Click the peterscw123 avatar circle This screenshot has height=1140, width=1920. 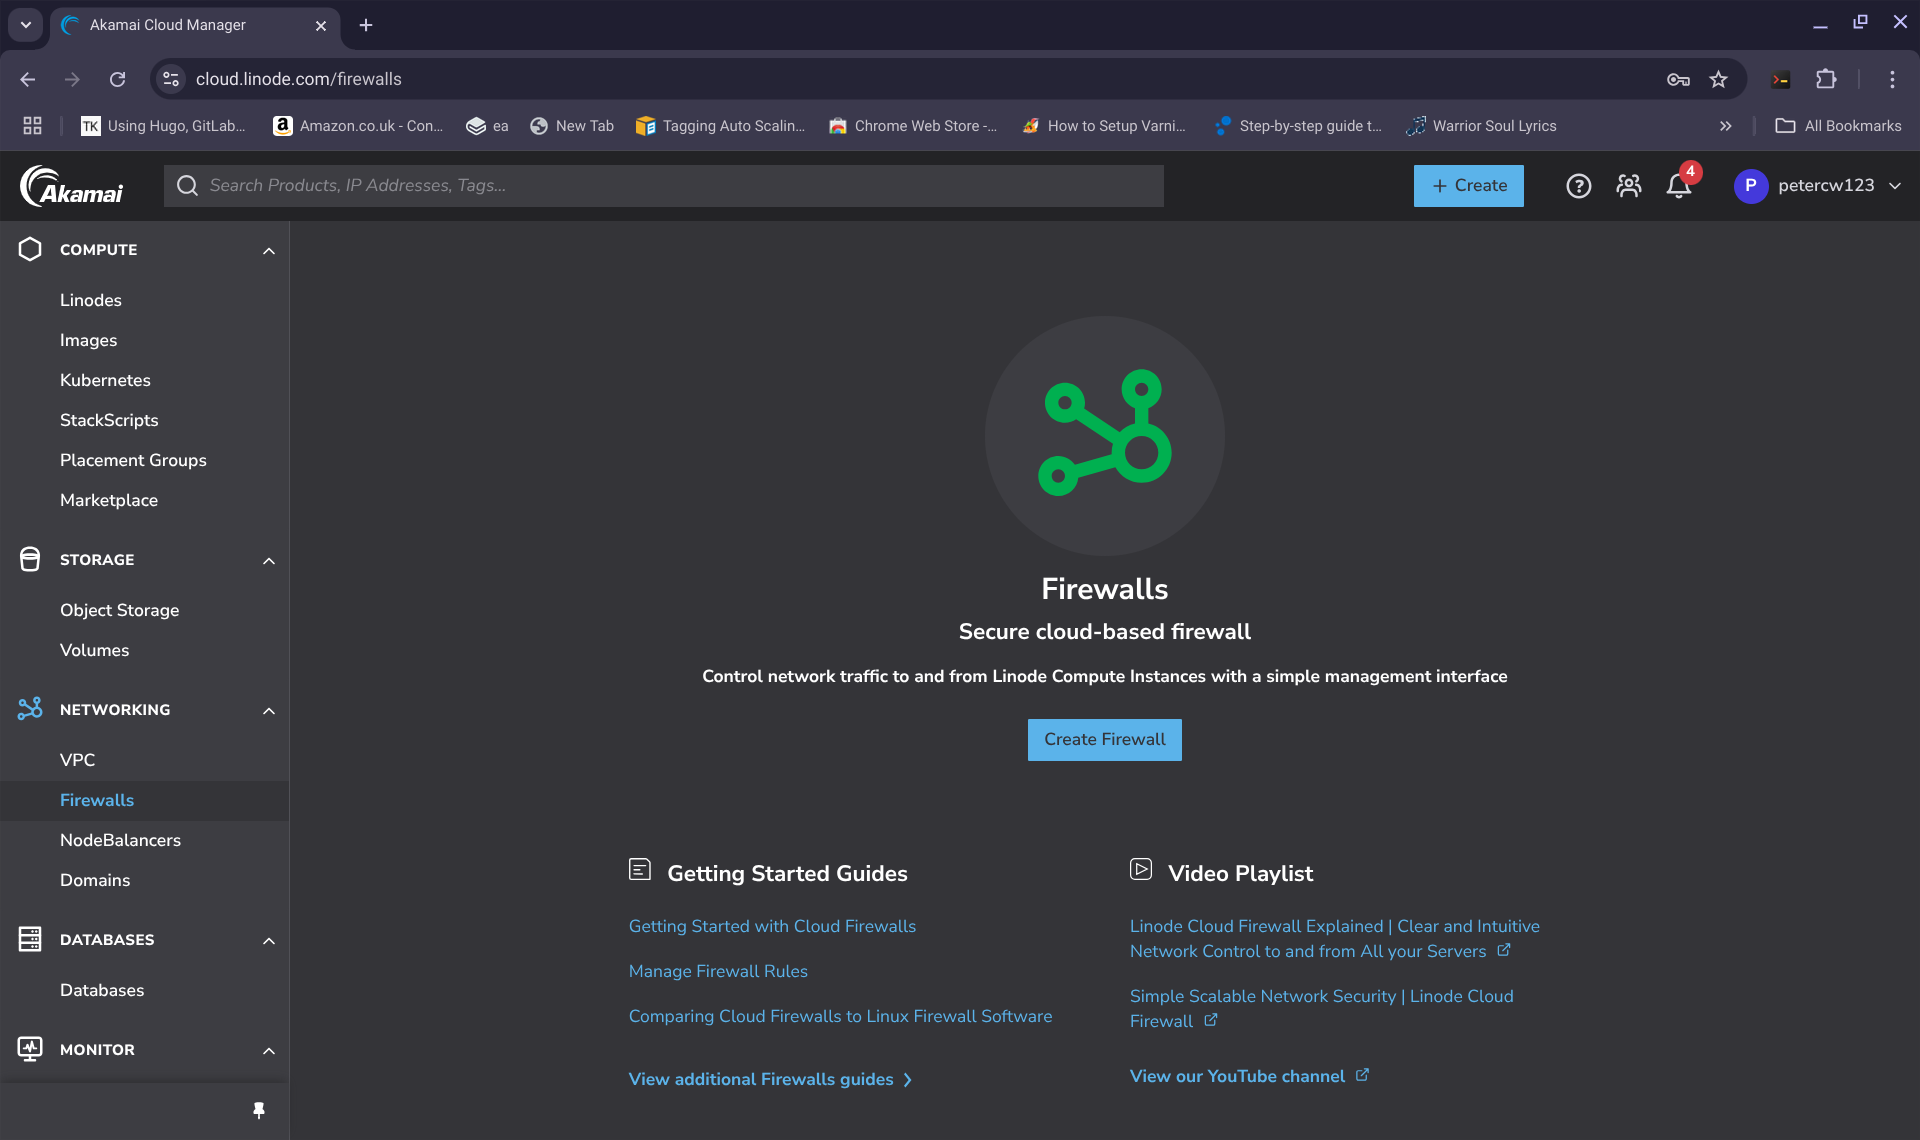[x=1750, y=186]
